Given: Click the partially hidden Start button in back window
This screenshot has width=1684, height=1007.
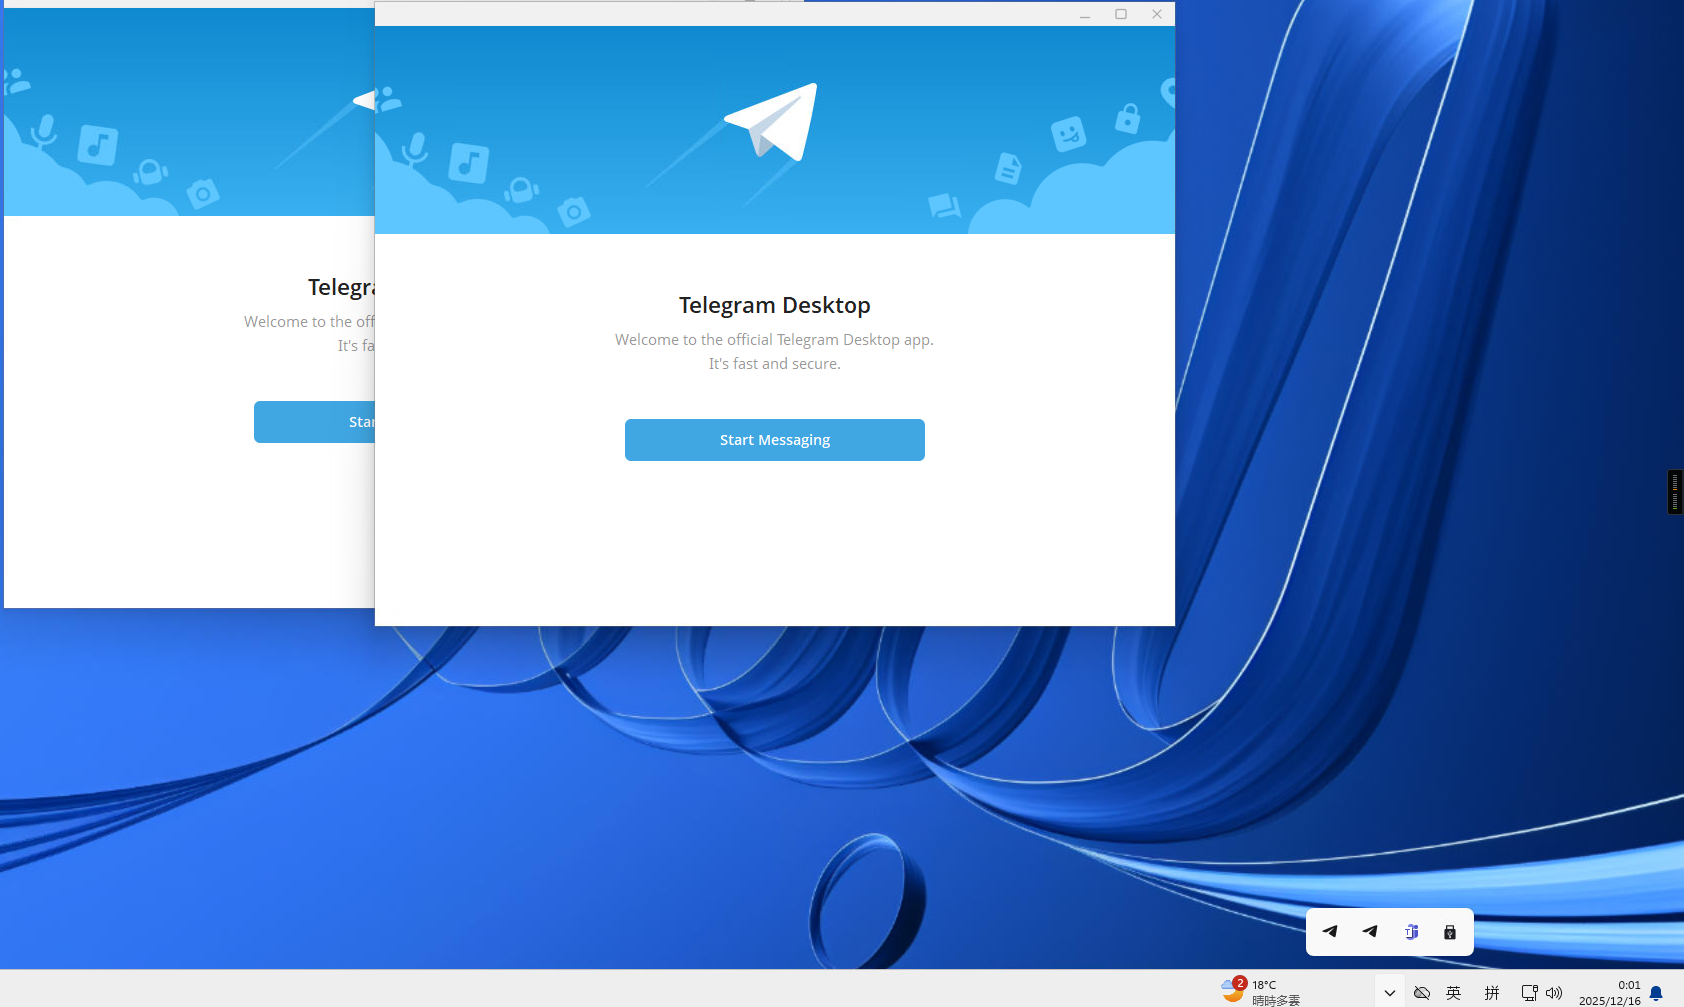Looking at the screenshot, I should (314, 422).
